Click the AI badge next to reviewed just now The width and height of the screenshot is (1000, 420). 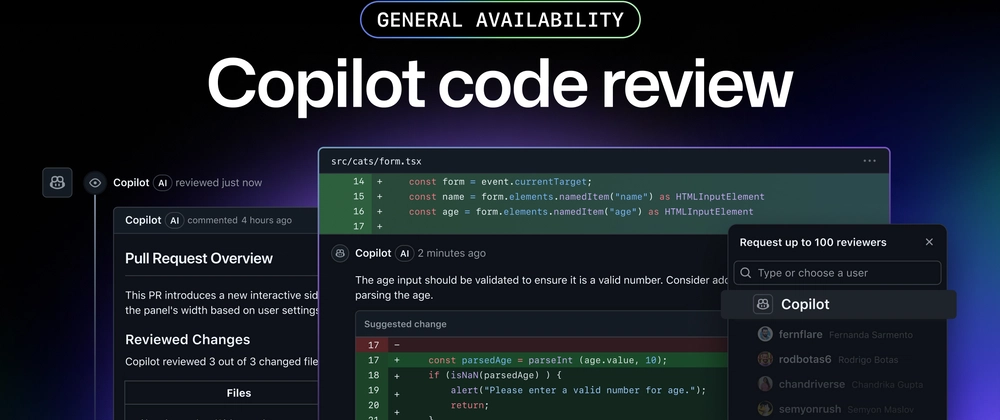coord(163,183)
